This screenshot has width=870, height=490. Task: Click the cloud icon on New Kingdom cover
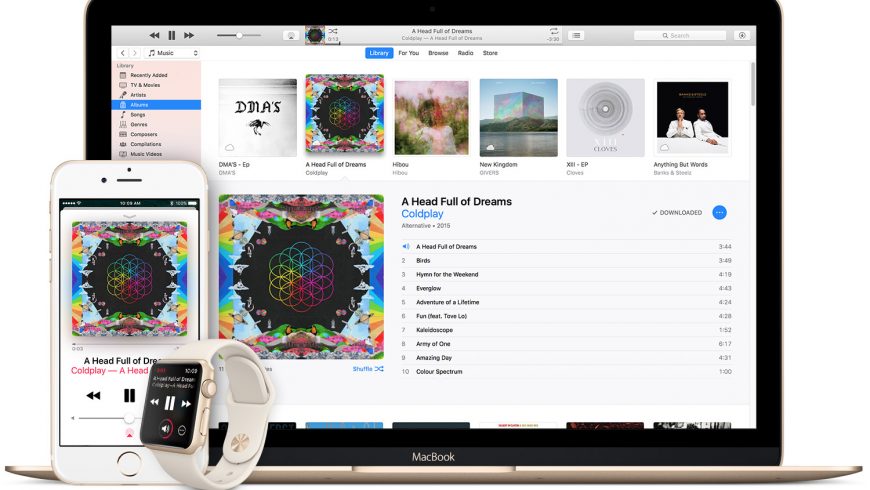pos(490,148)
